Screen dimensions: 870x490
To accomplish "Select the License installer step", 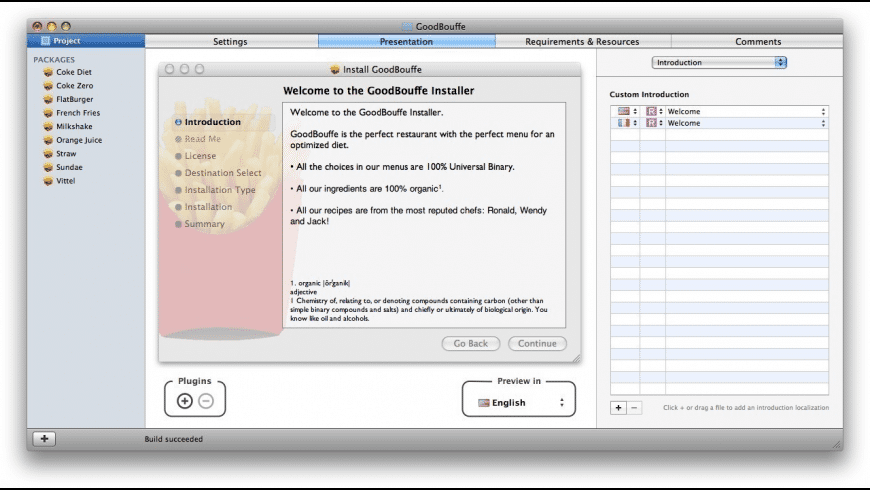I will pyautogui.click(x=195, y=156).
